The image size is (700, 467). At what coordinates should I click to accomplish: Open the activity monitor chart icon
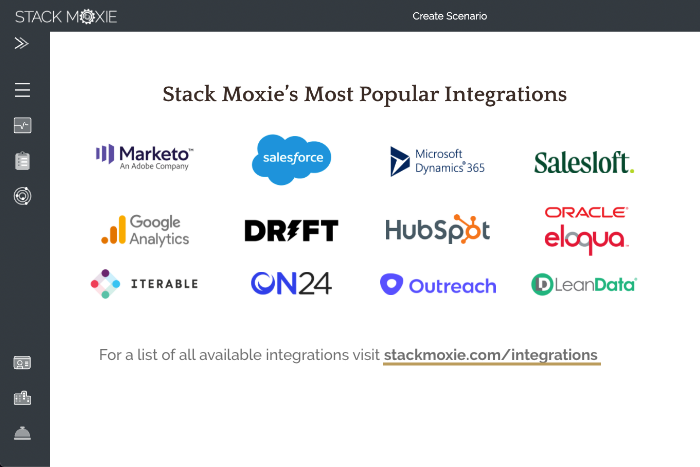[22, 126]
